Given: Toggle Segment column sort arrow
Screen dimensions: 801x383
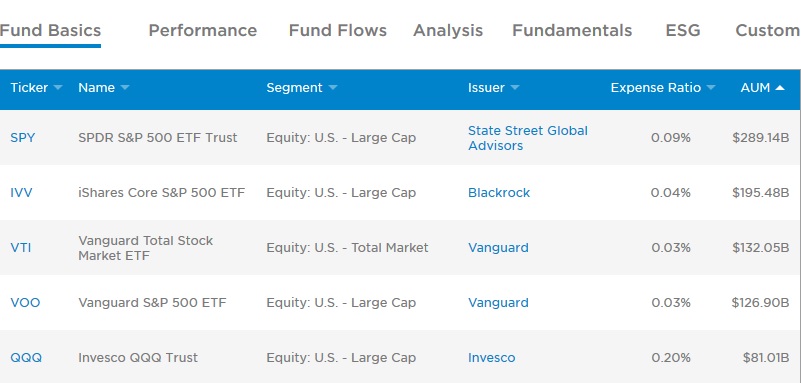Looking at the screenshot, I should click(333, 88).
